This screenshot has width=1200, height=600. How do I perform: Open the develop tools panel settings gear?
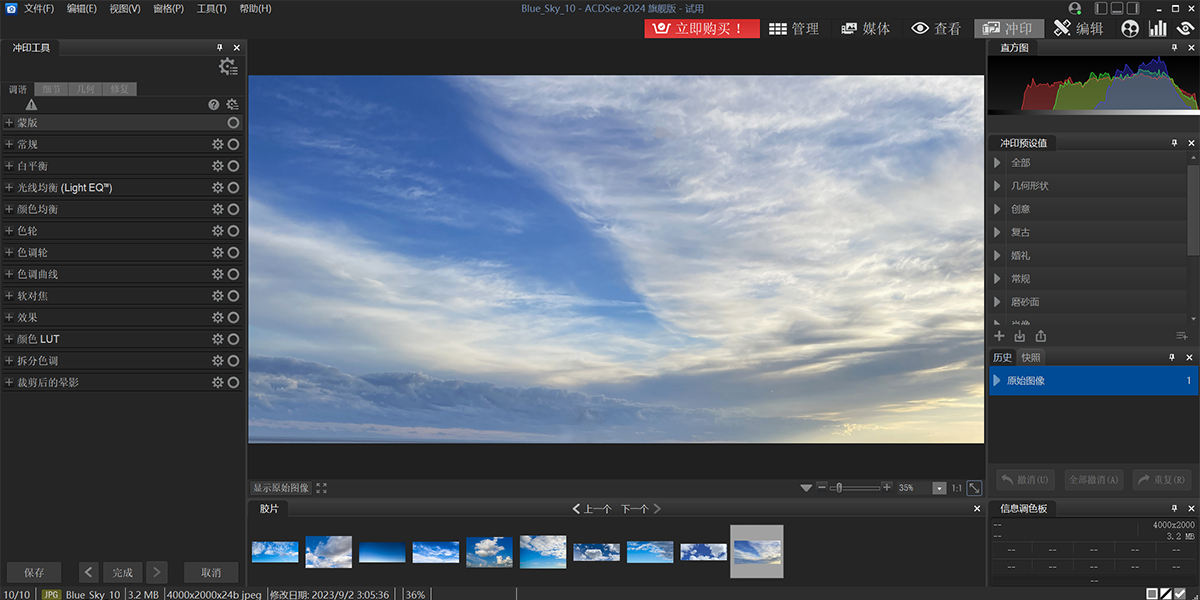[x=228, y=67]
